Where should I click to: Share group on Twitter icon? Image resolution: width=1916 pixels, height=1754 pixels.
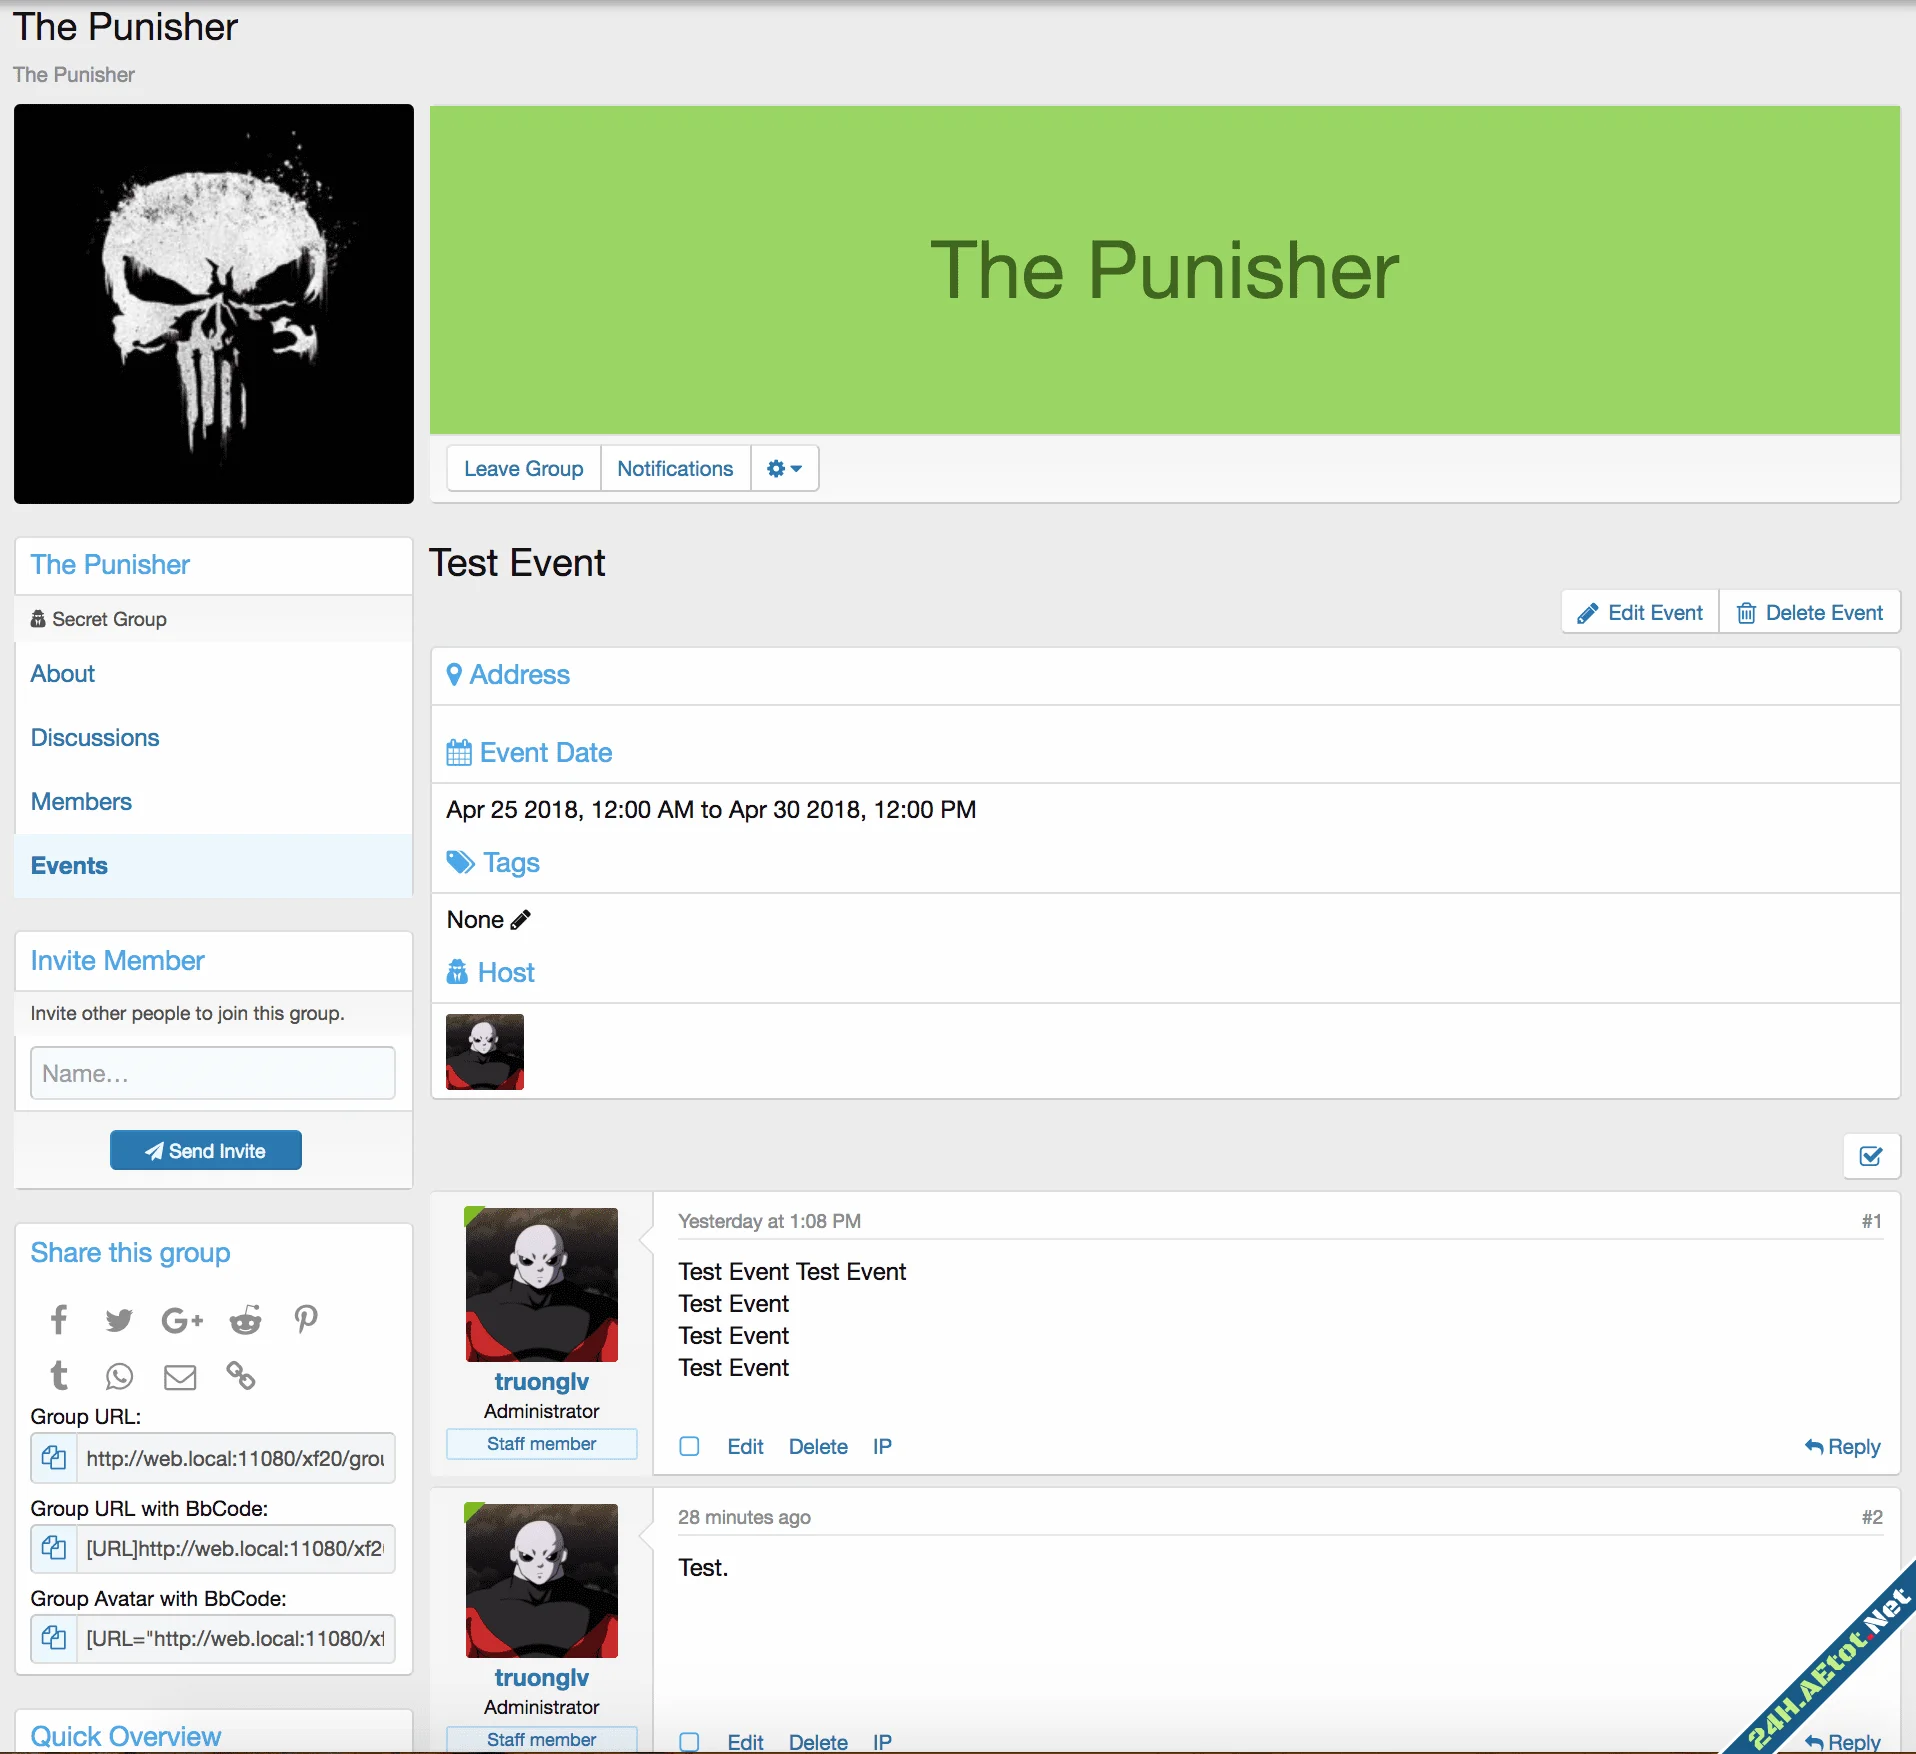tap(119, 1320)
